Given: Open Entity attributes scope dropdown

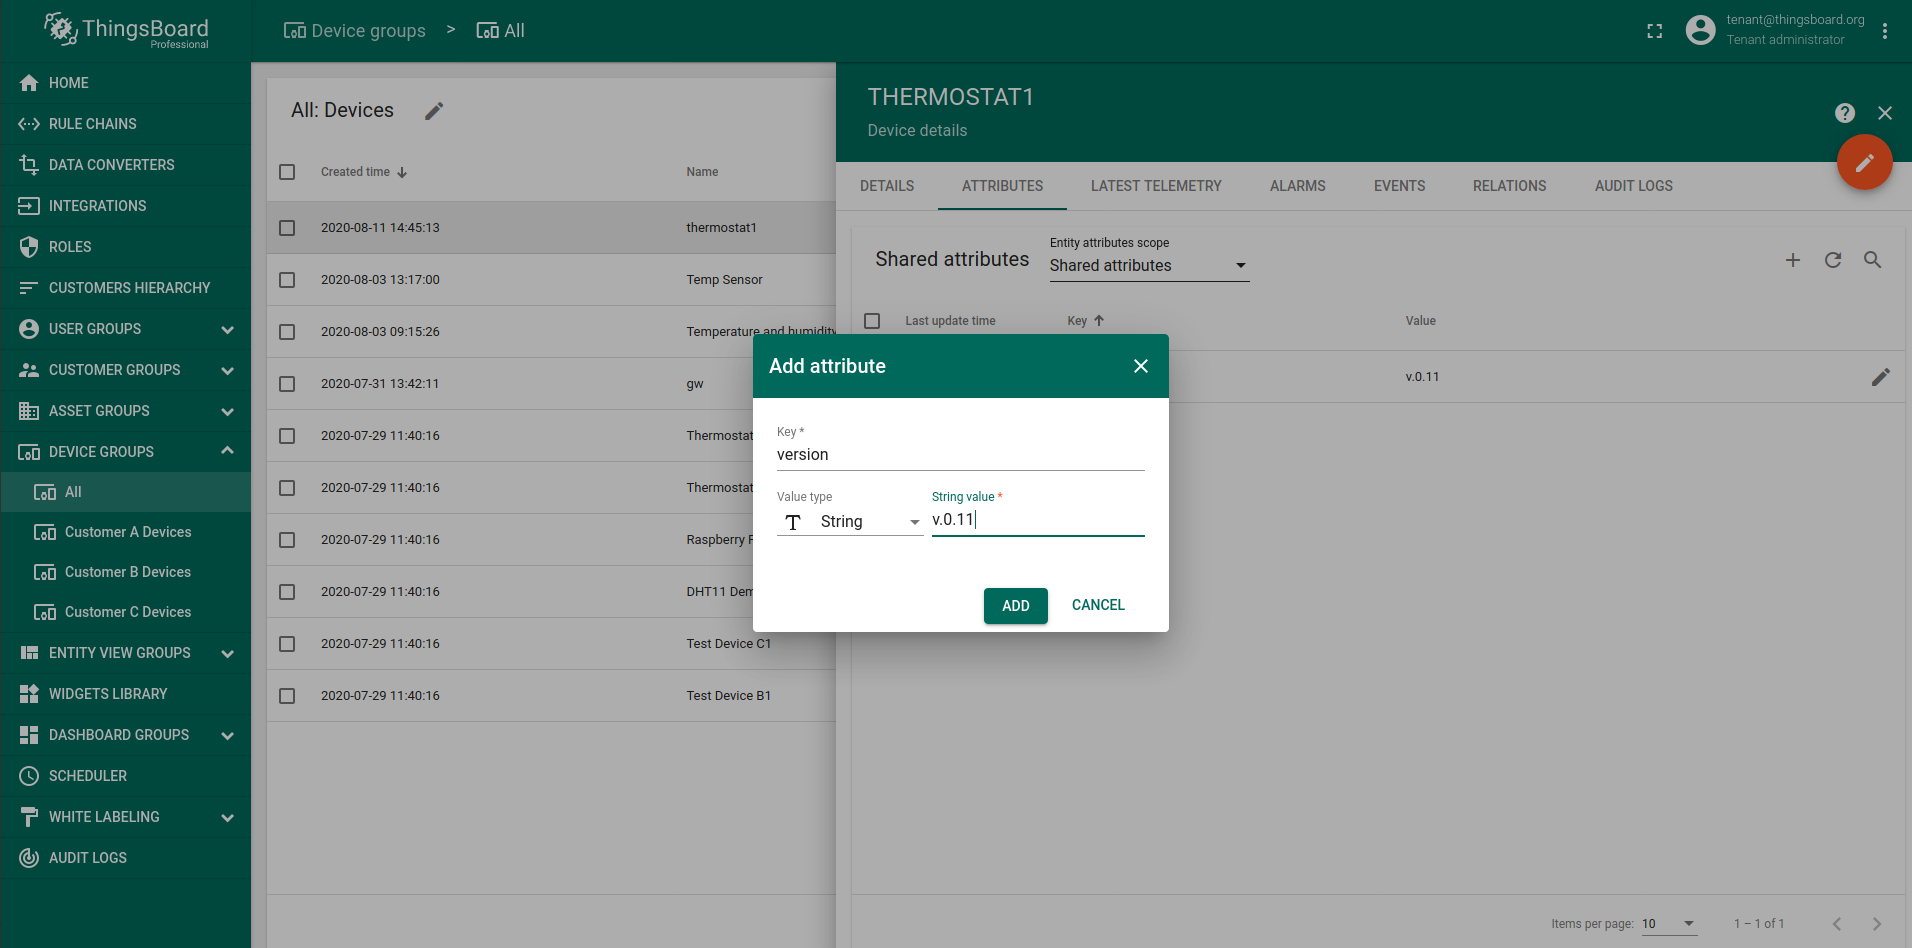Looking at the screenshot, I should tap(1149, 266).
